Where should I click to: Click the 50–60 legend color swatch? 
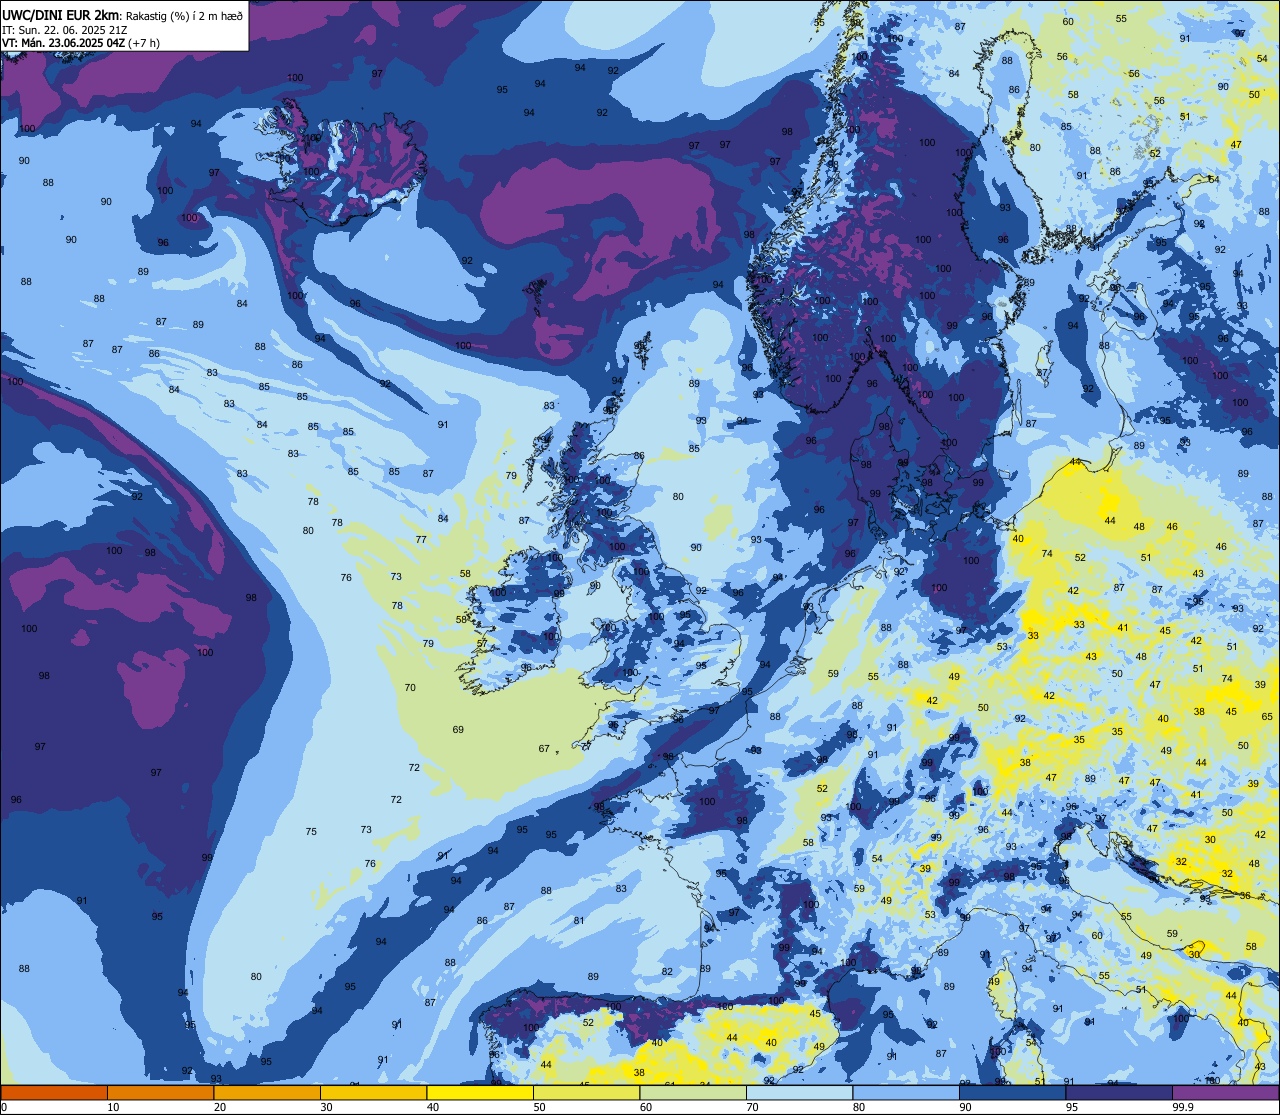[x=586, y=1092]
